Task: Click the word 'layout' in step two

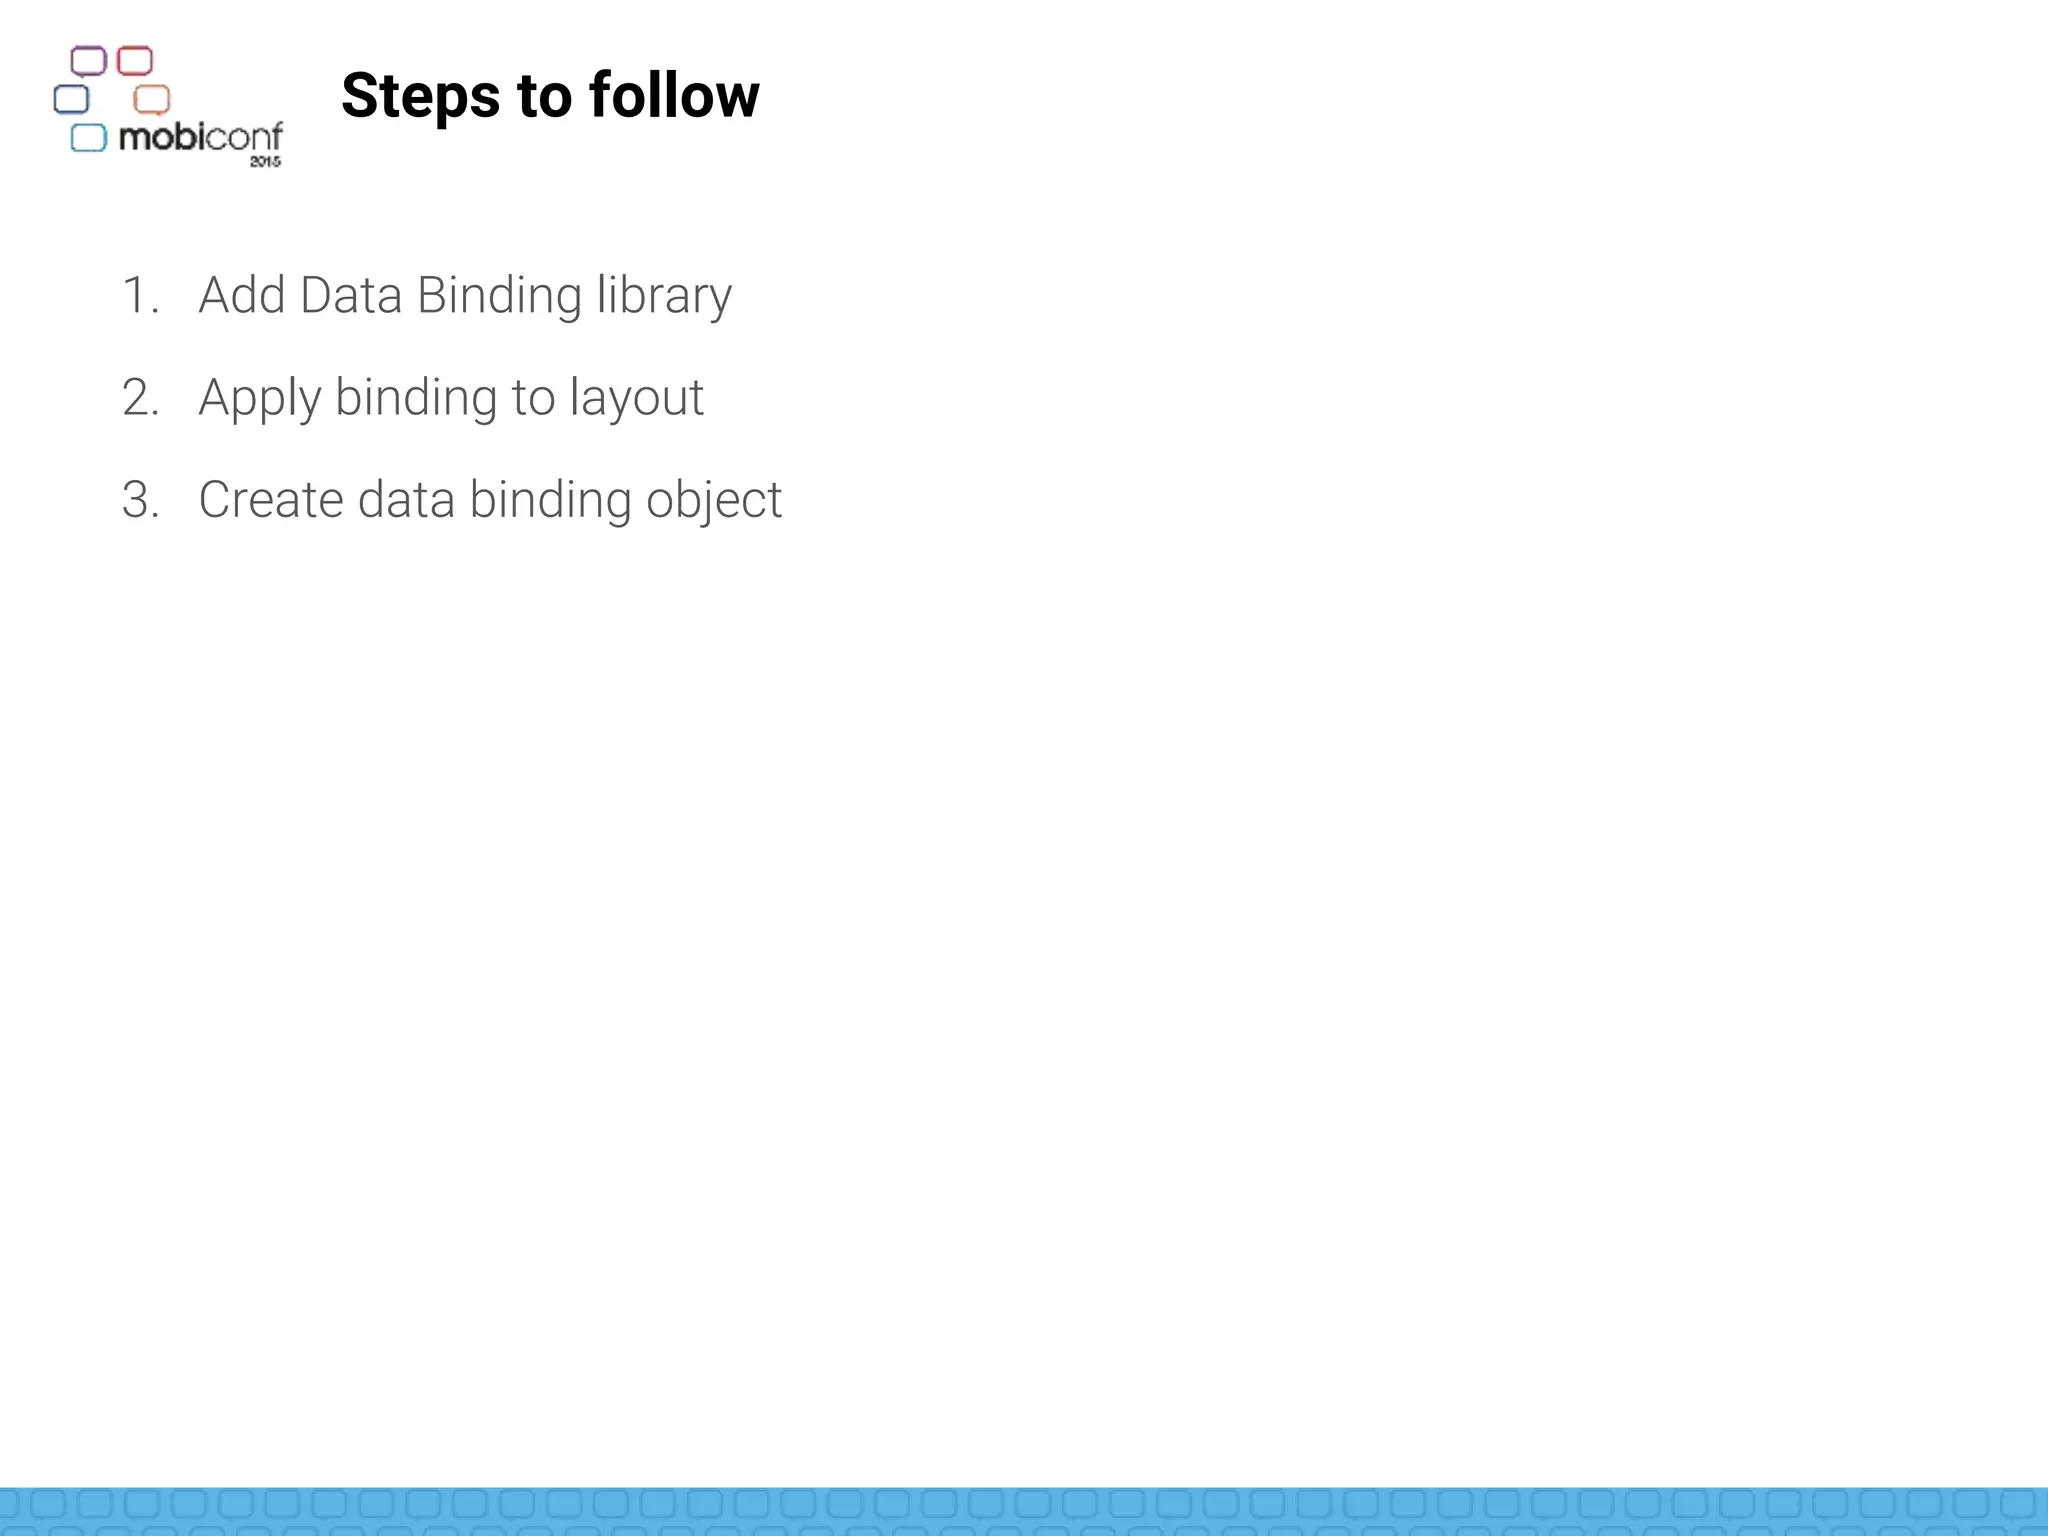Action: coord(637,398)
